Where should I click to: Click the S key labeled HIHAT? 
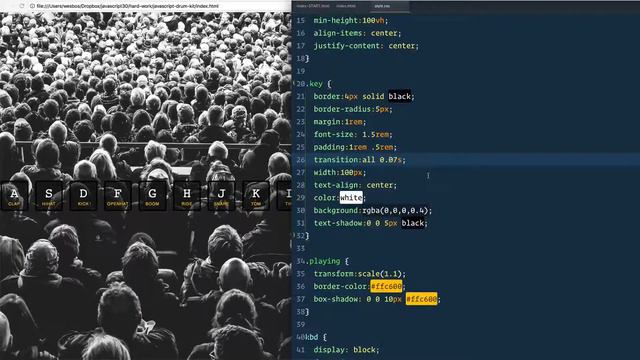[49, 196]
